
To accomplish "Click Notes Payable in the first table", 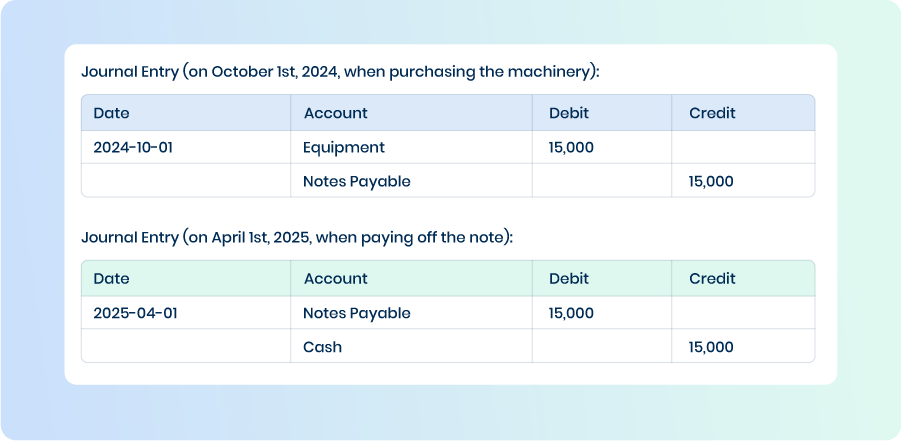I will tap(357, 182).
